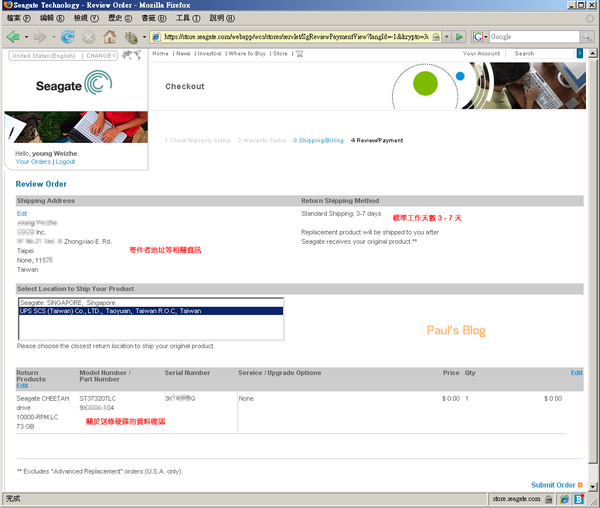
Task: Click the page favicon in the address bar
Action: (x=156, y=37)
